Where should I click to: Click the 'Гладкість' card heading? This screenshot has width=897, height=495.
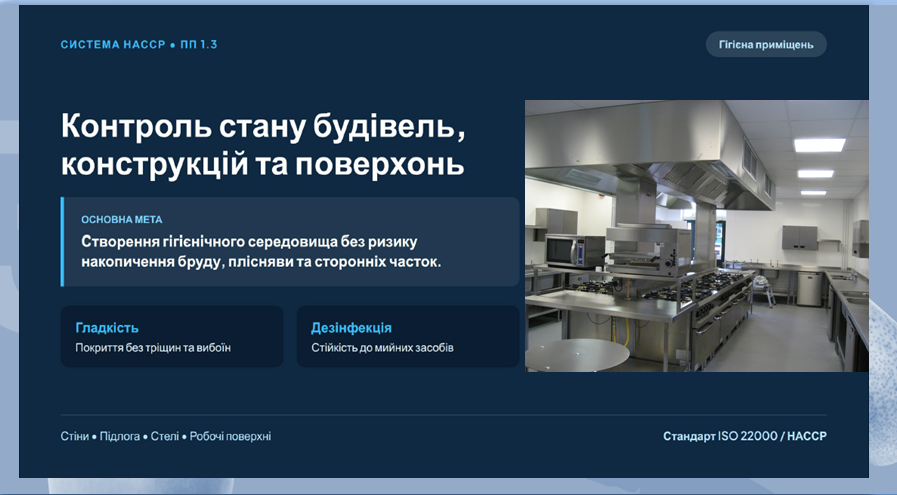click(107, 328)
